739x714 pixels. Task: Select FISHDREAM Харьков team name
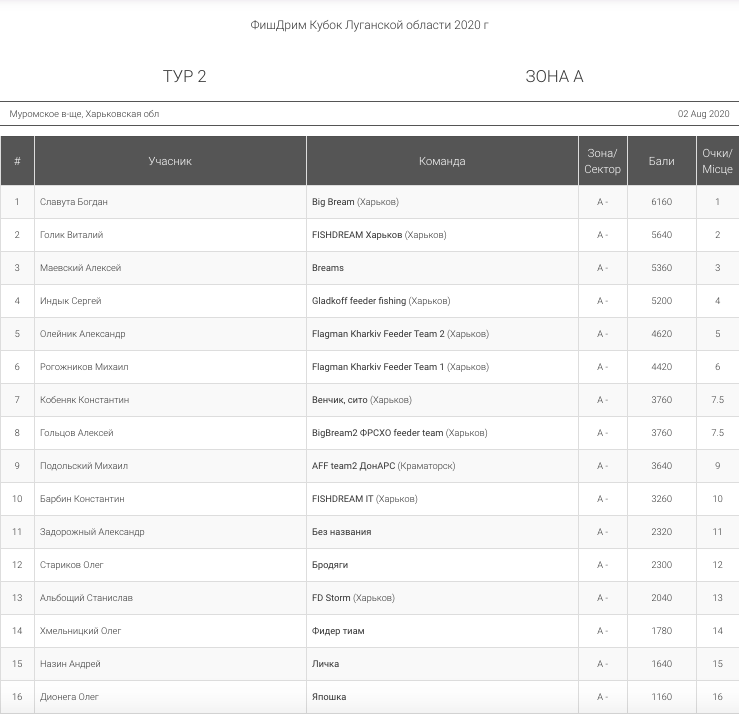(357, 235)
